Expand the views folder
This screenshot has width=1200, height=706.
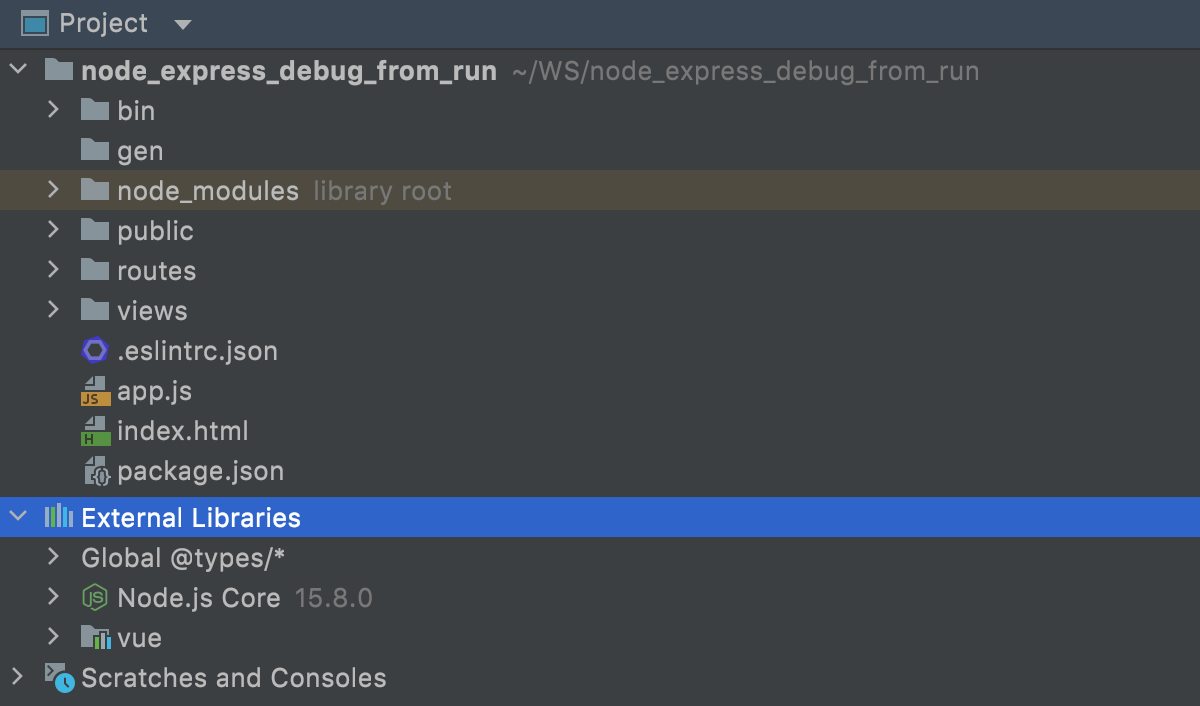pyautogui.click(x=52, y=310)
